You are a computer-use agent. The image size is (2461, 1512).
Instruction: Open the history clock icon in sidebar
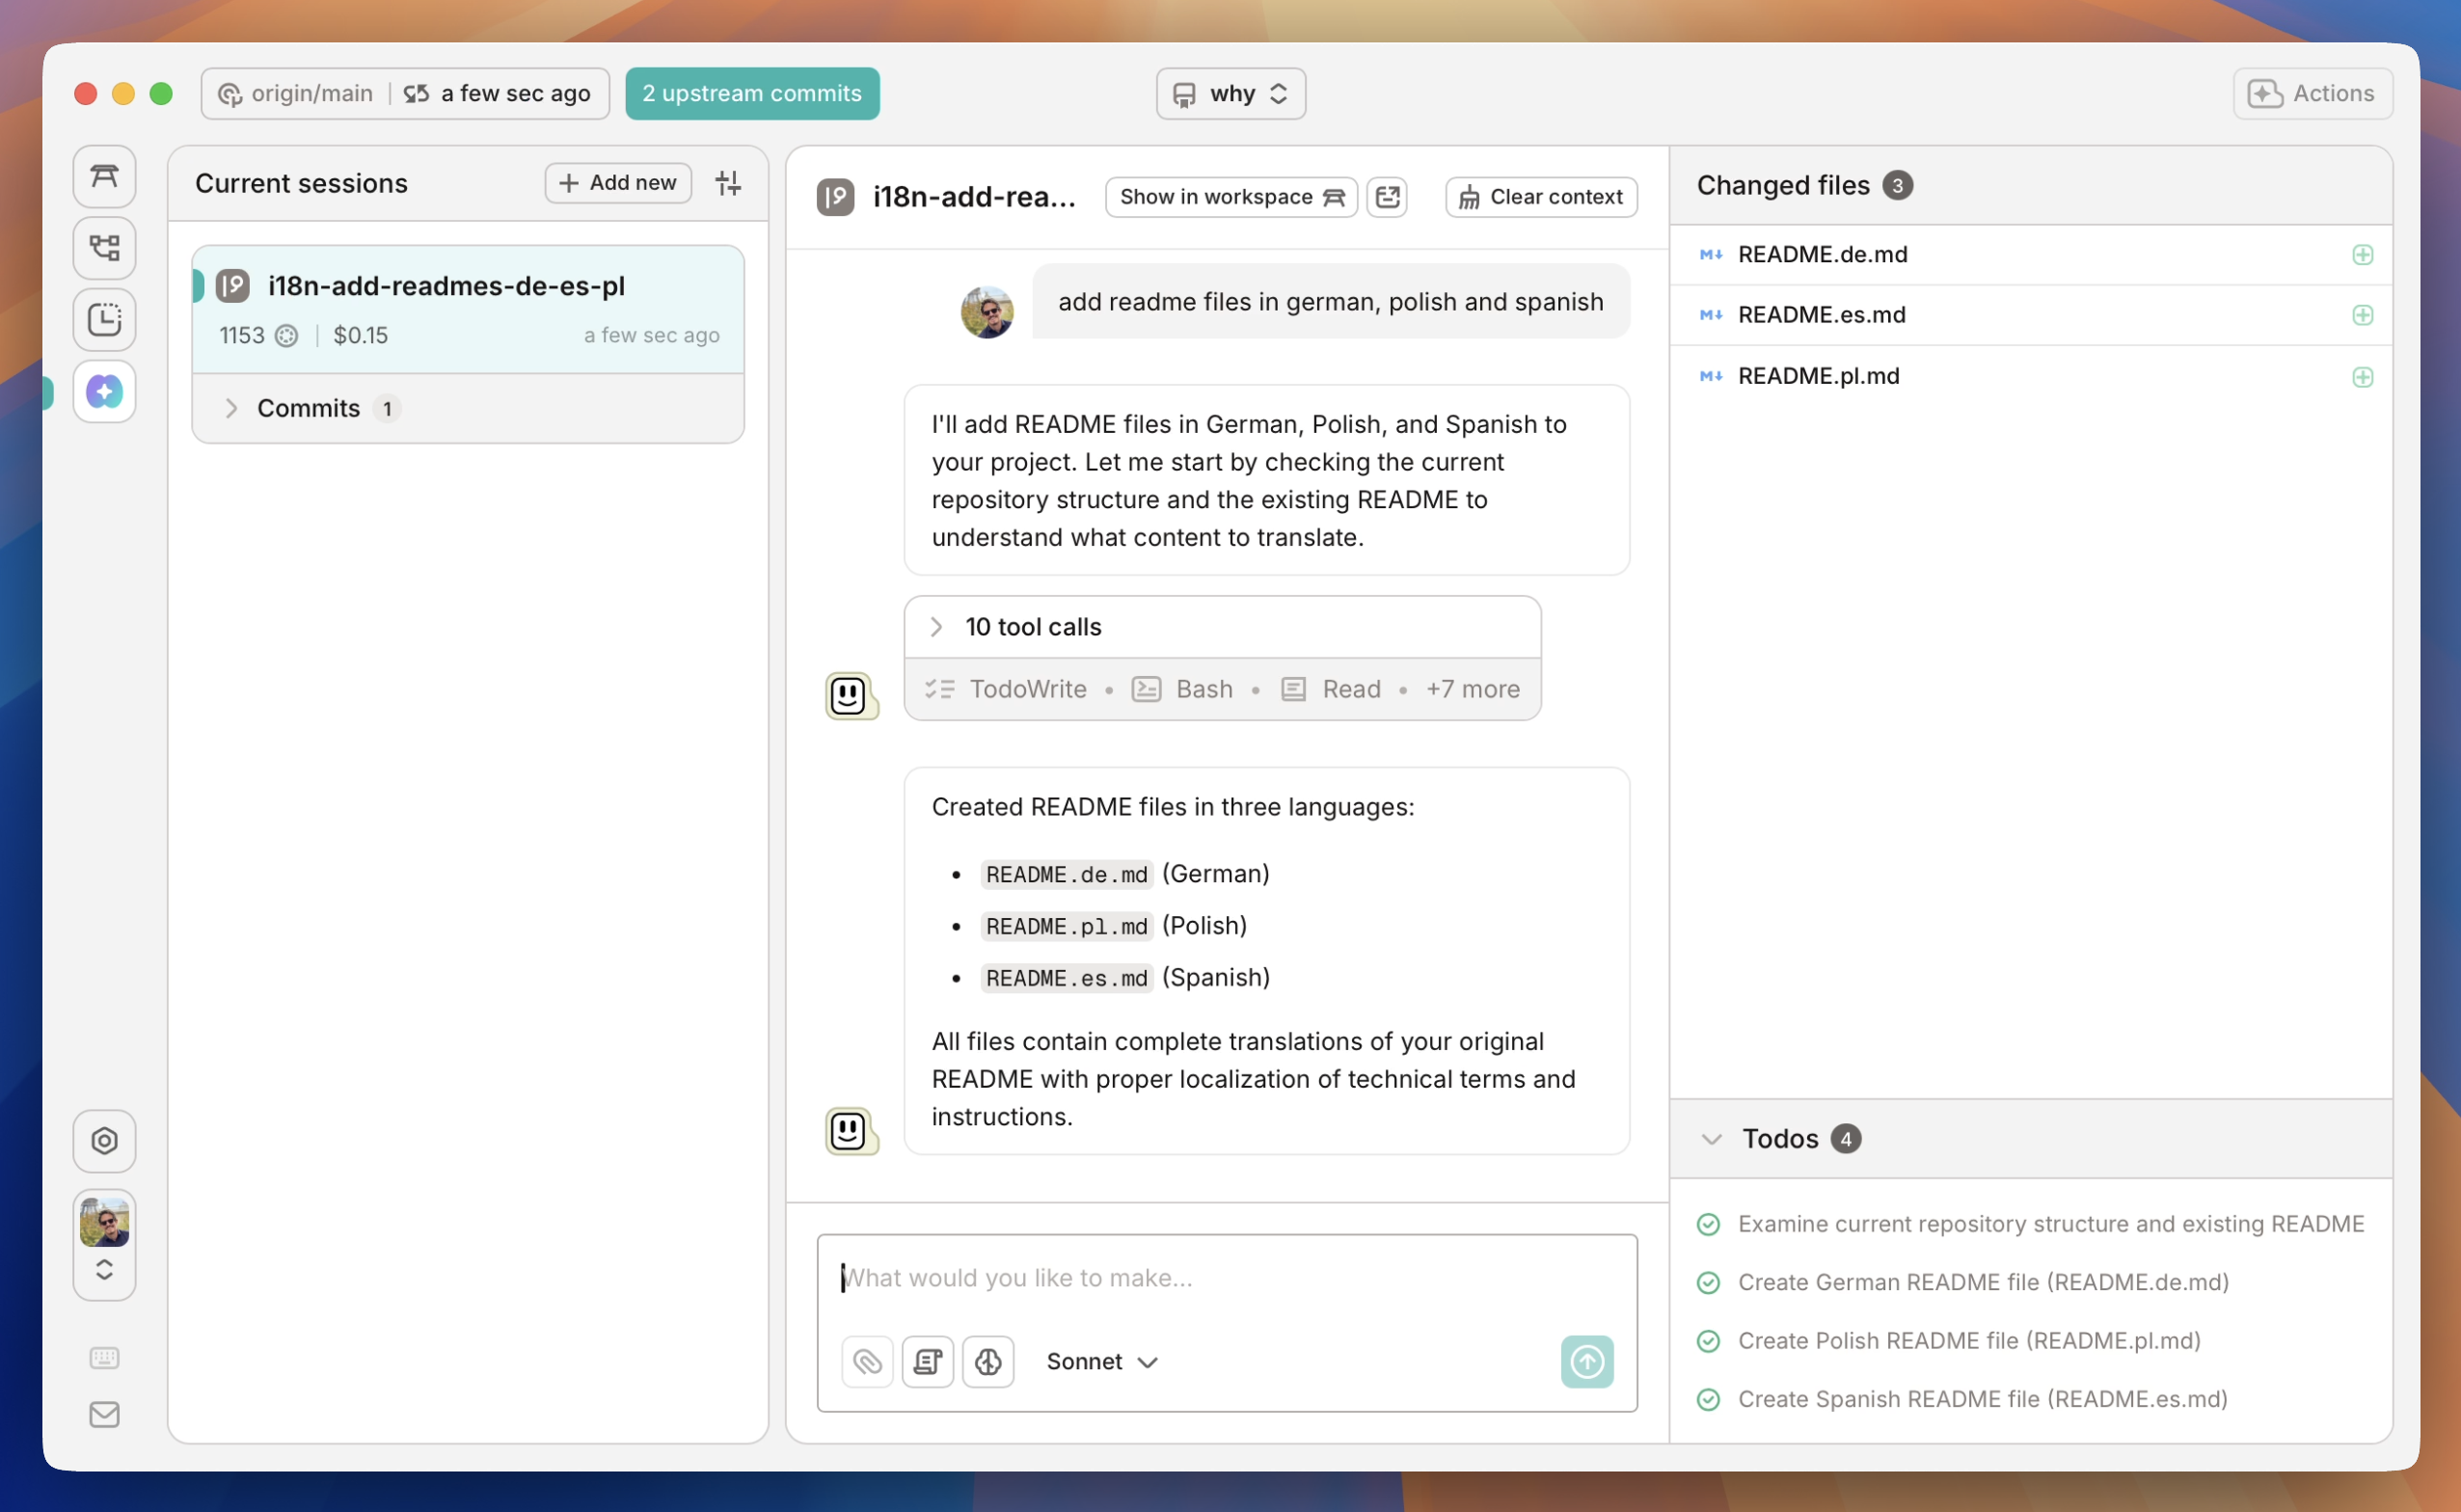pos(104,320)
